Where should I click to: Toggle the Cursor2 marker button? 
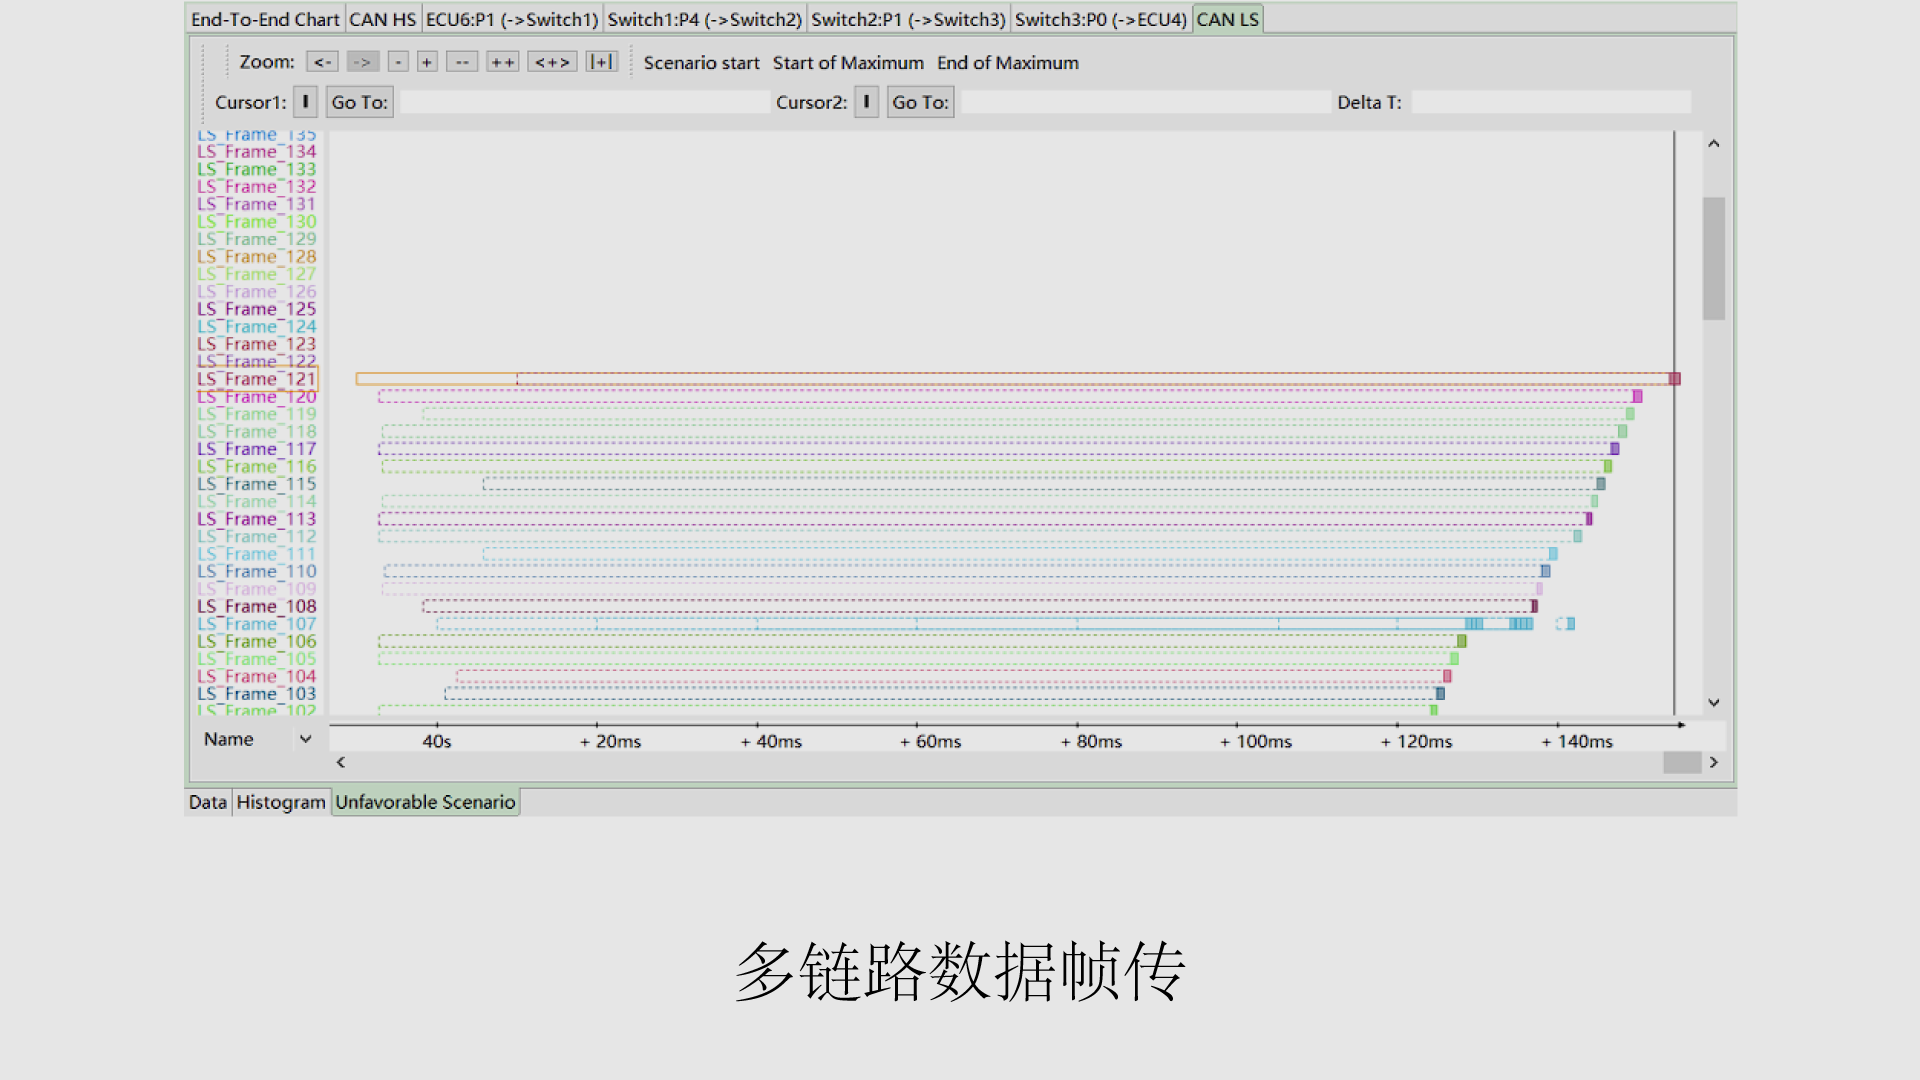tap(866, 102)
